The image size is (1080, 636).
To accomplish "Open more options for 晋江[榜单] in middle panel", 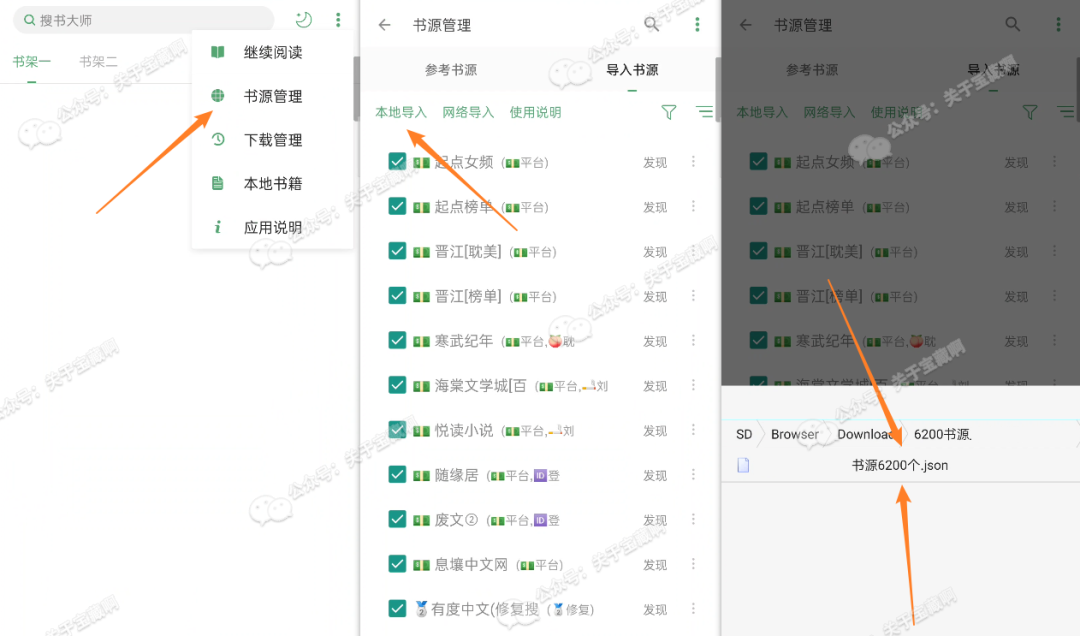I will coord(694,296).
